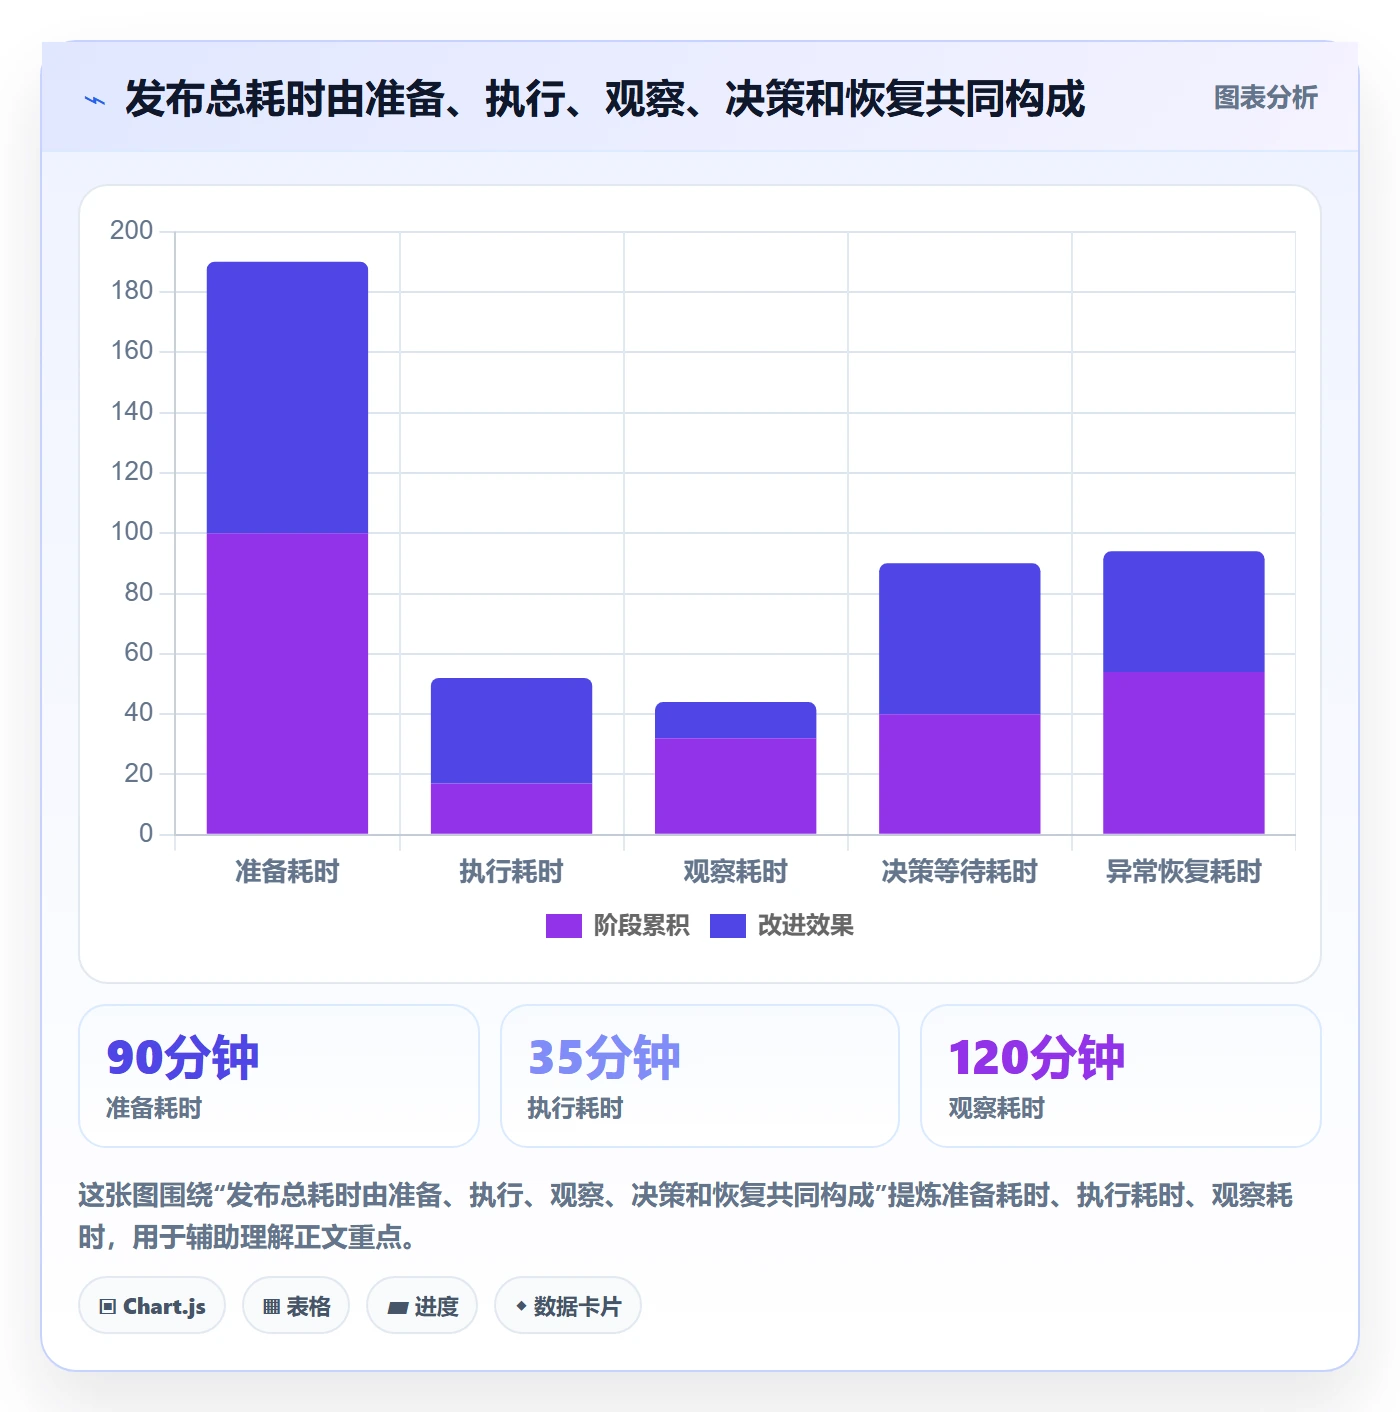This screenshot has width=1400, height=1412.
Task: Click the bar icon in the 进度 chip
Action: [397, 1308]
